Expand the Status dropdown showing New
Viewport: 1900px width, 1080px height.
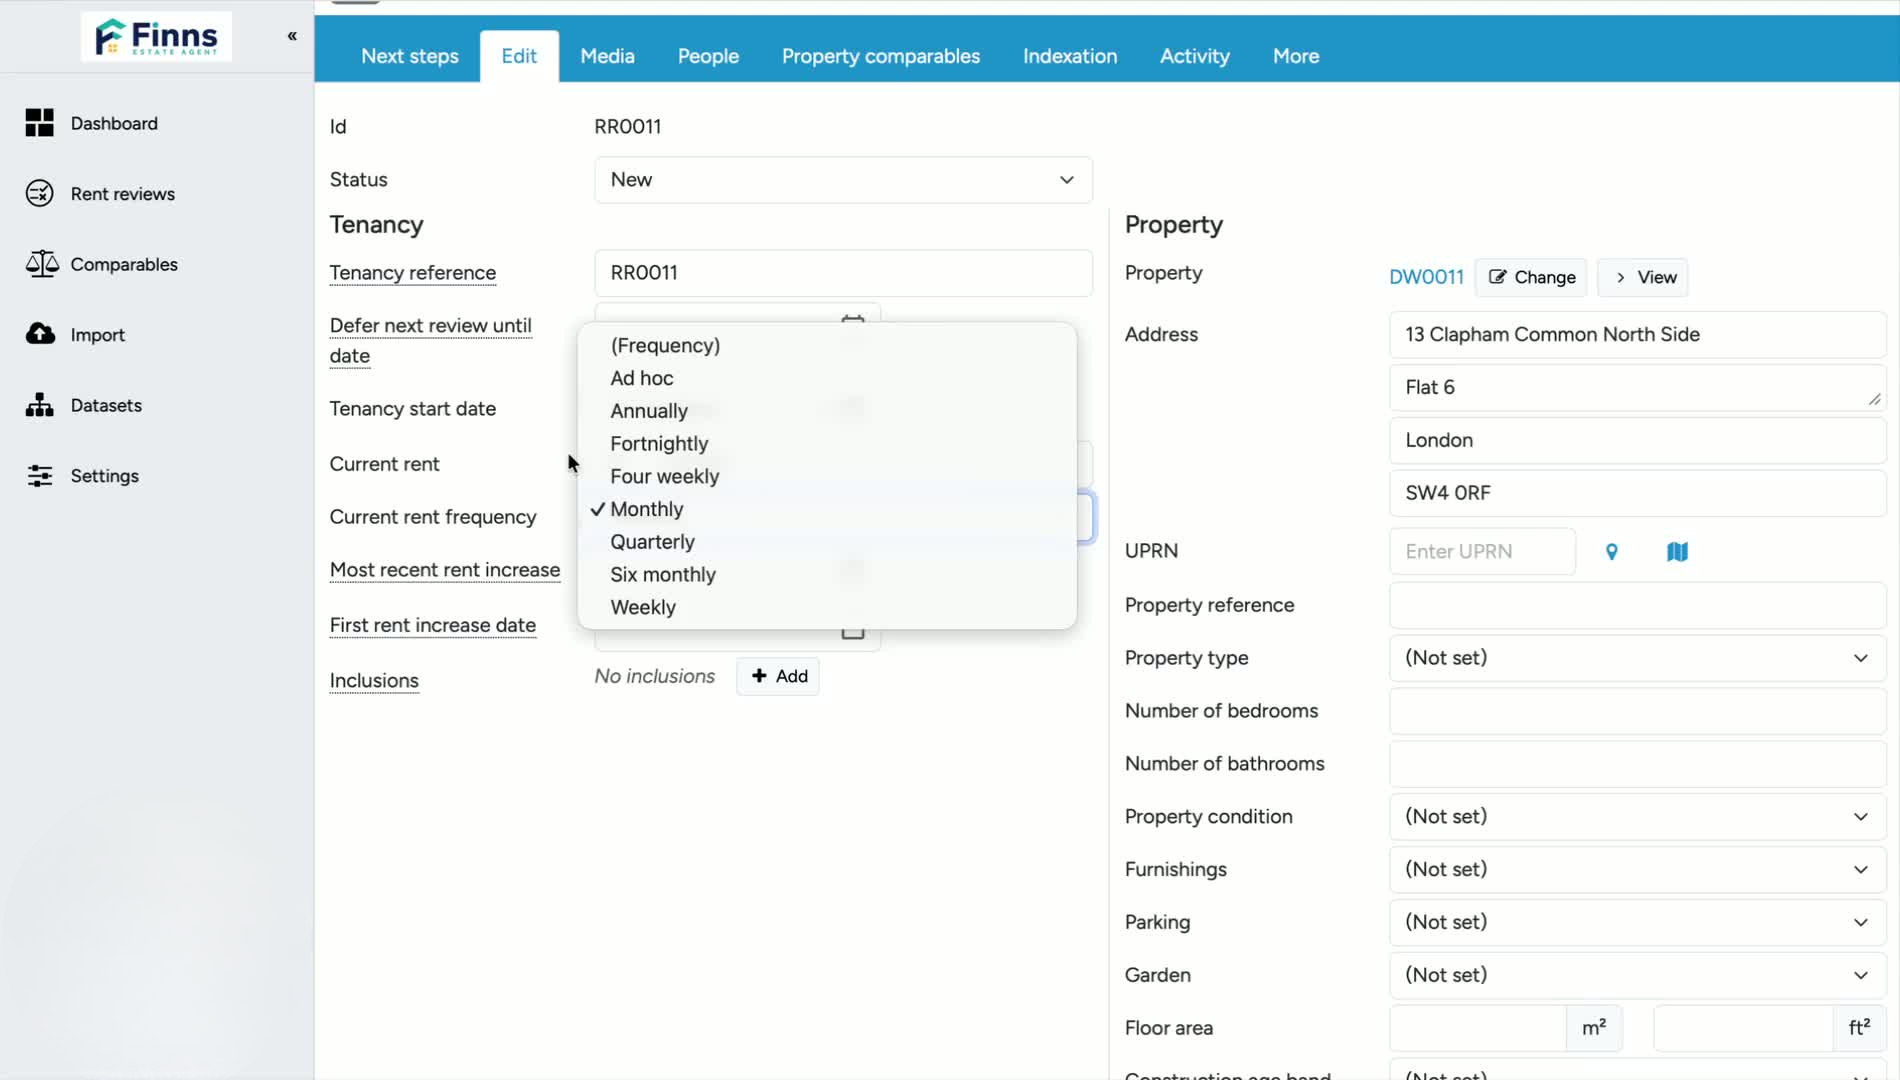[x=843, y=180]
